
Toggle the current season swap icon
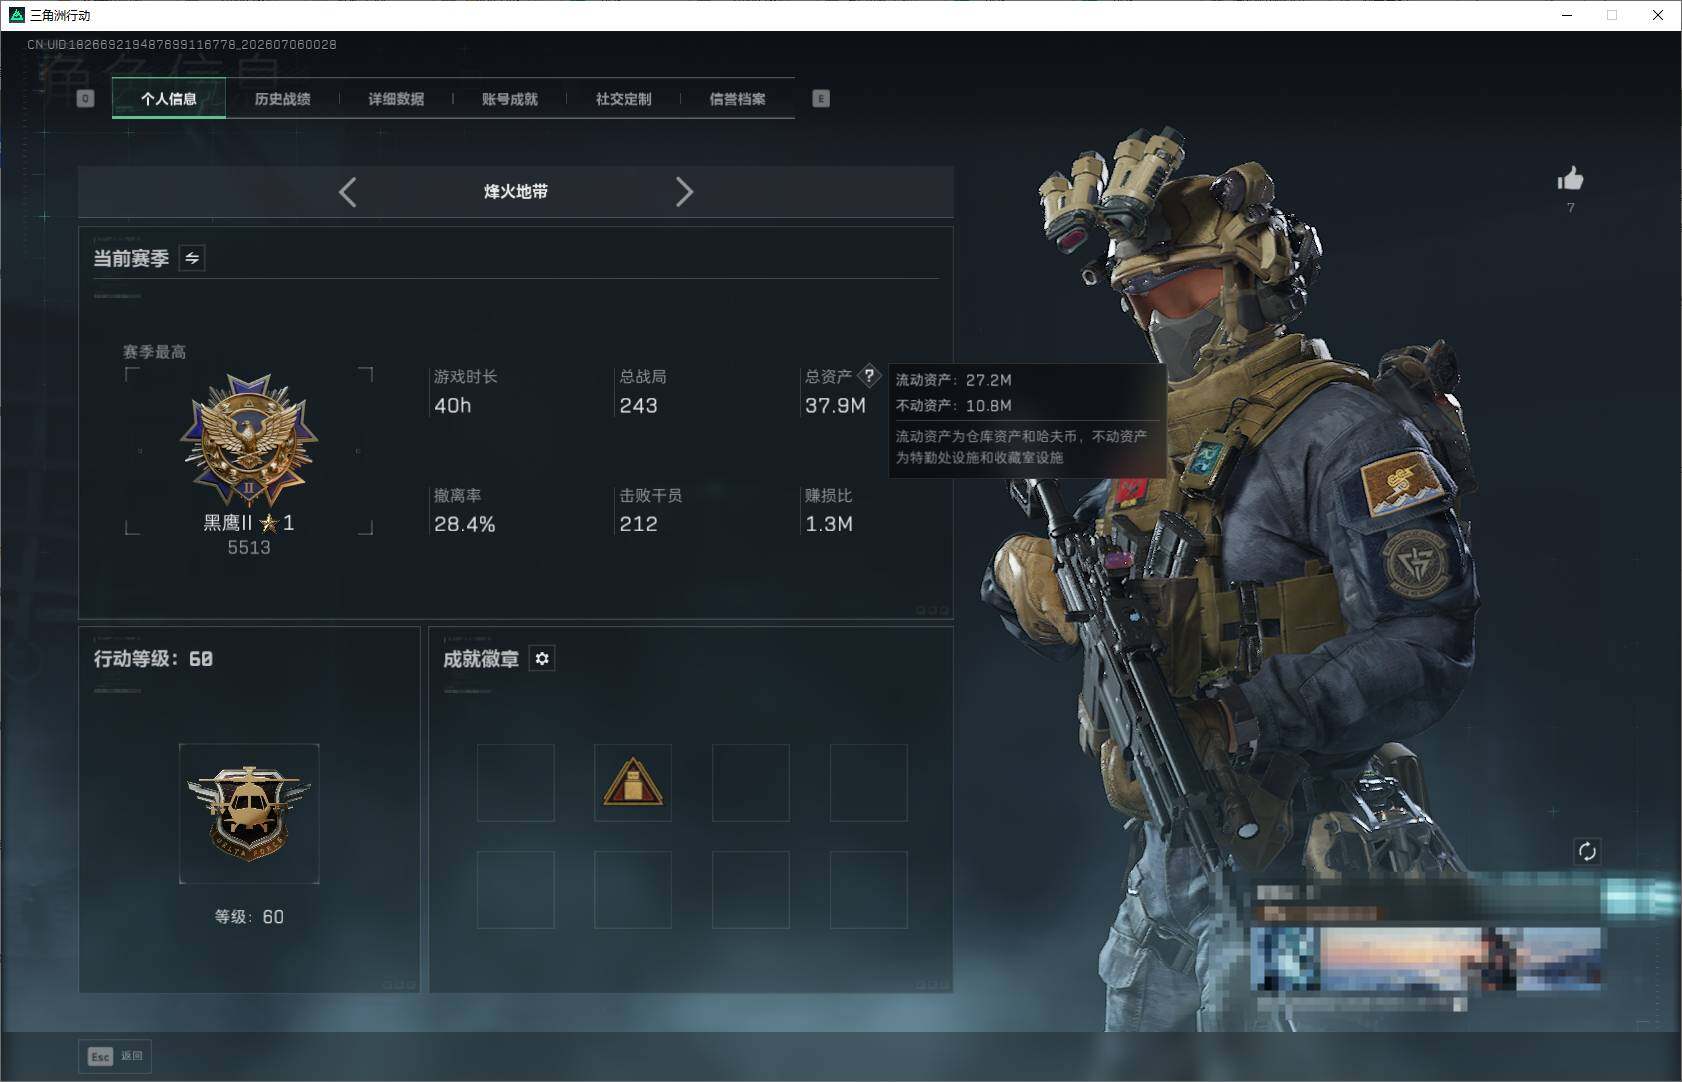pyautogui.click(x=192, y=258)
